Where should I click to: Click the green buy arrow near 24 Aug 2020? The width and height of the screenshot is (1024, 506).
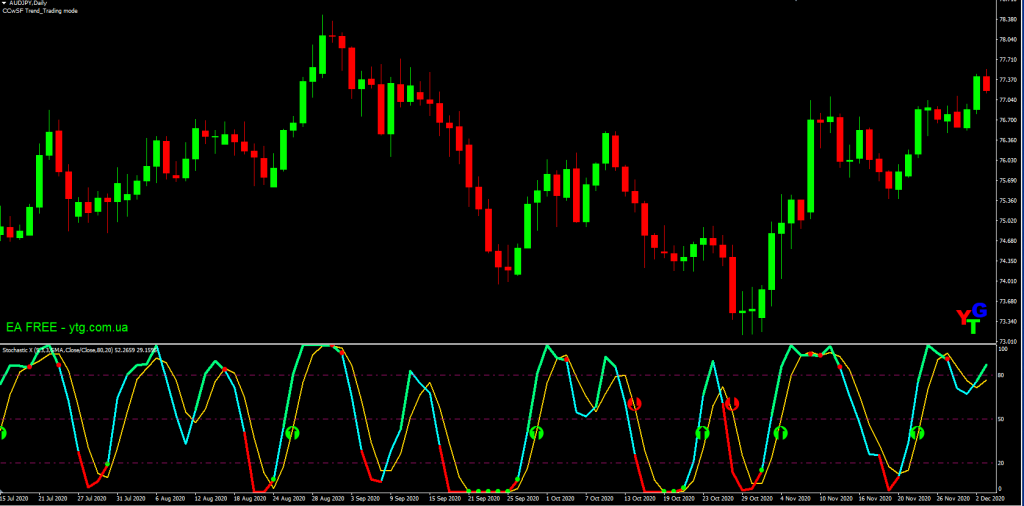coord(293,433)
